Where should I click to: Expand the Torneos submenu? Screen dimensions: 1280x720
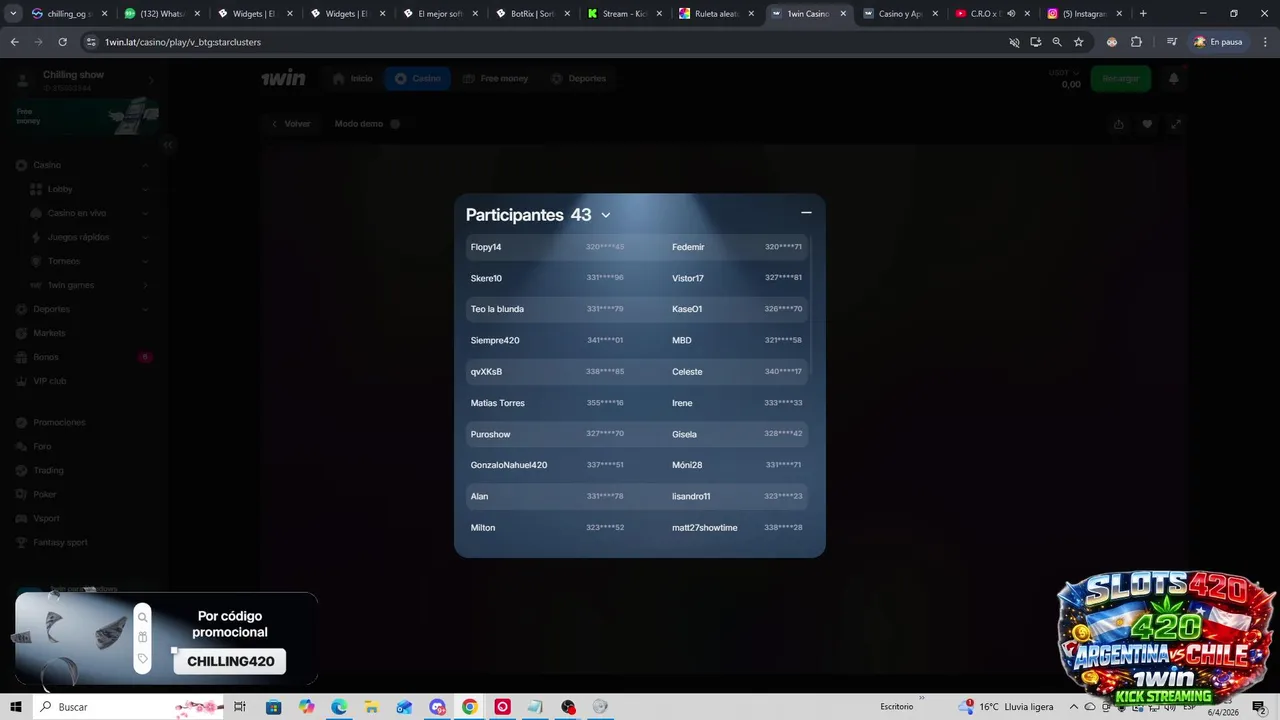pos(145,261)
